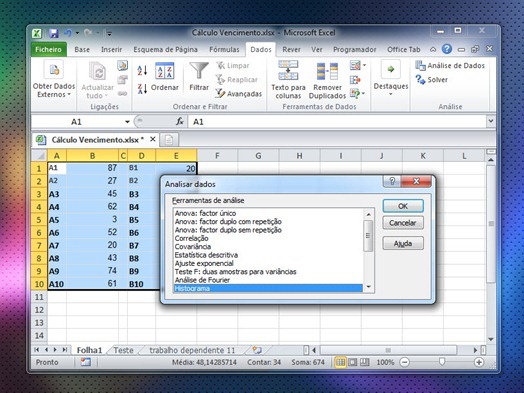Switch to Page Break Preview icon

[365, 362]
